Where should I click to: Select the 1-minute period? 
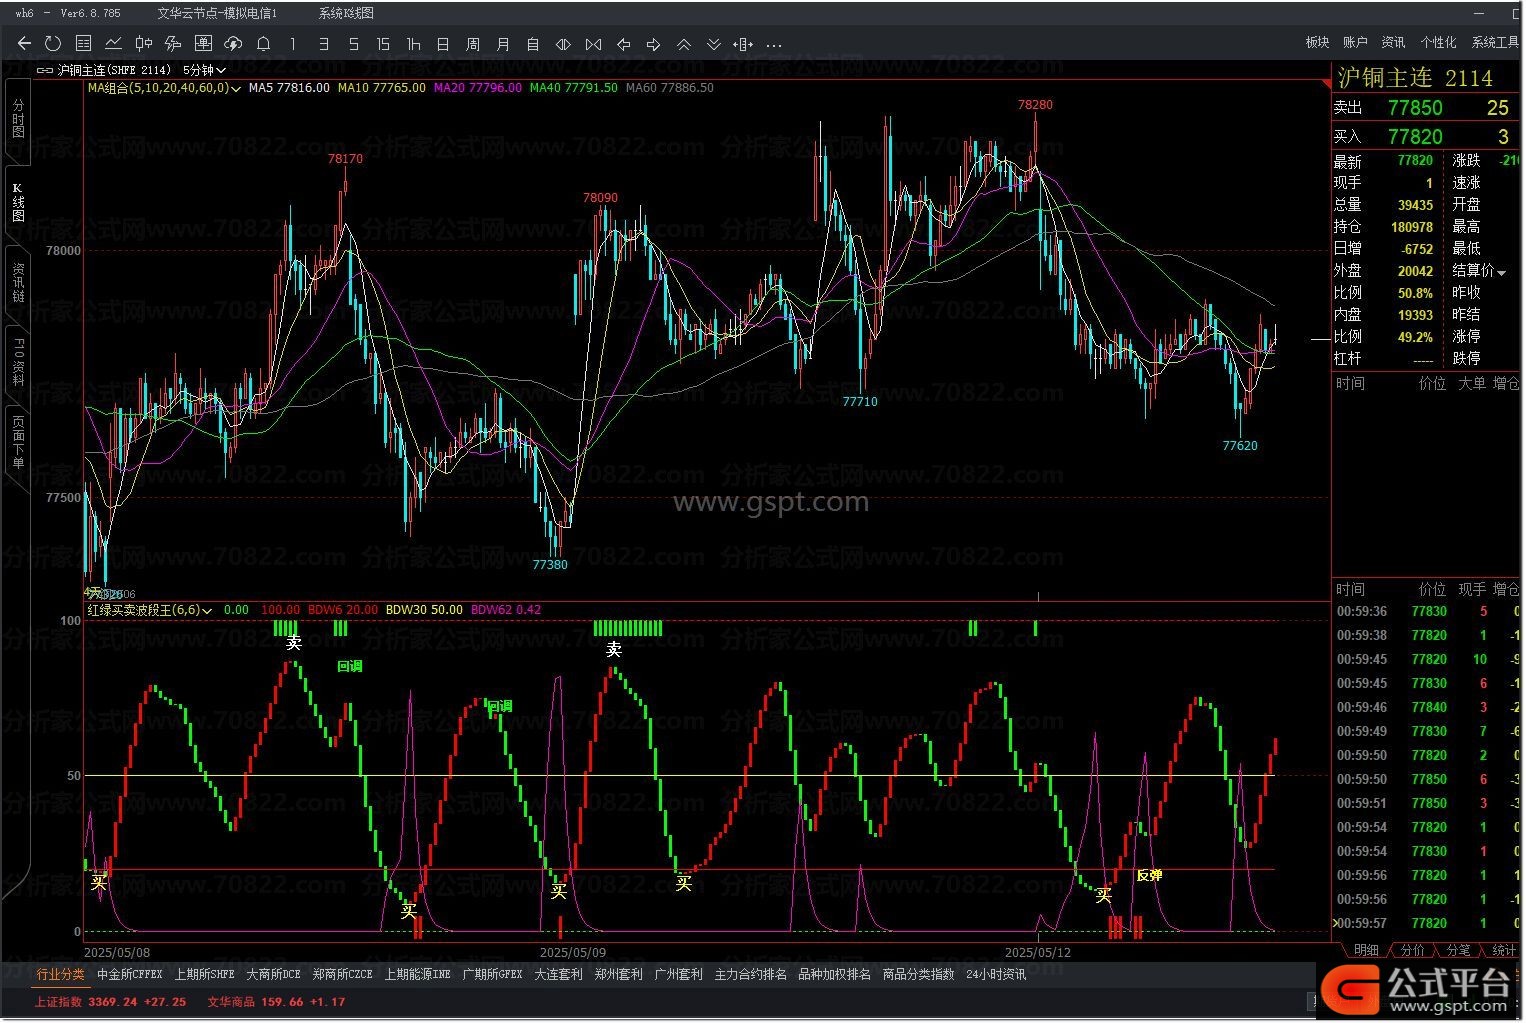click(293, 44)
